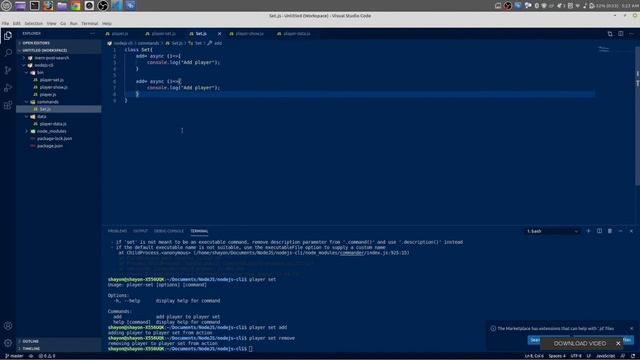Open the Terminal menu
Screen dimensions: 640x360
(x=89, y=24)
